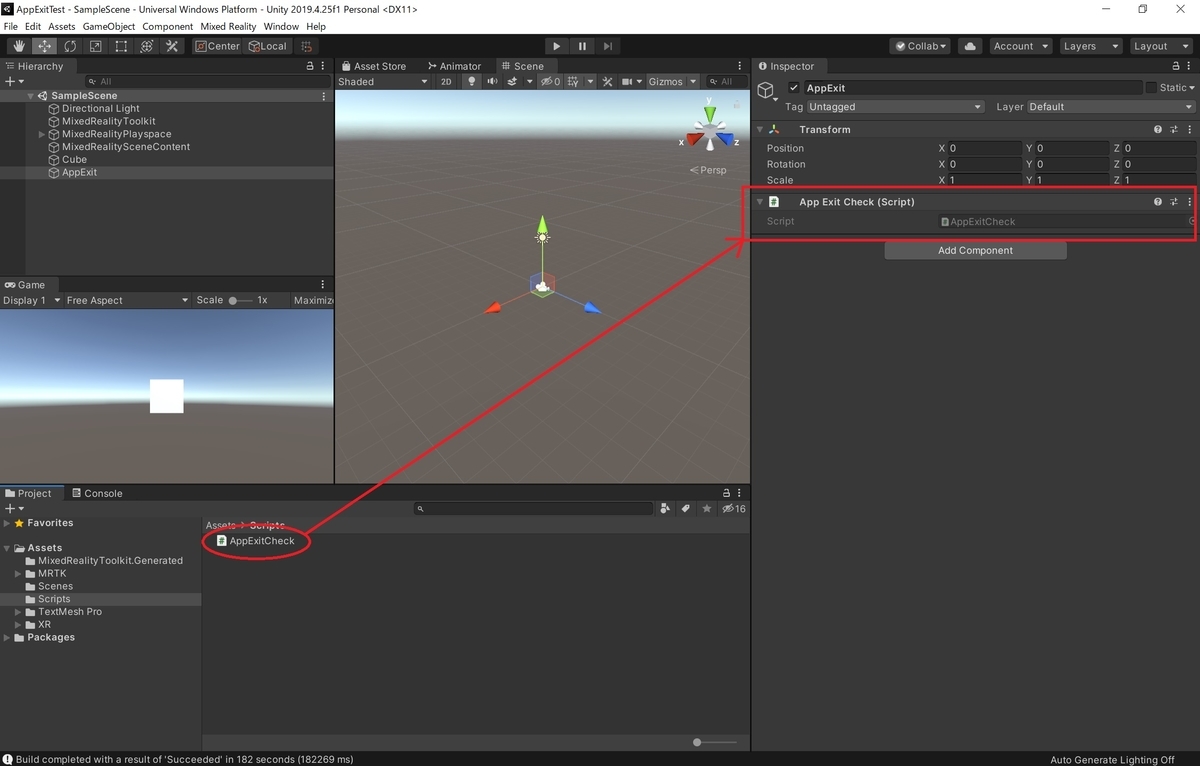Toggle Local handle rotation
This screenshot has width=1200, height=766.
pos(267,46)
